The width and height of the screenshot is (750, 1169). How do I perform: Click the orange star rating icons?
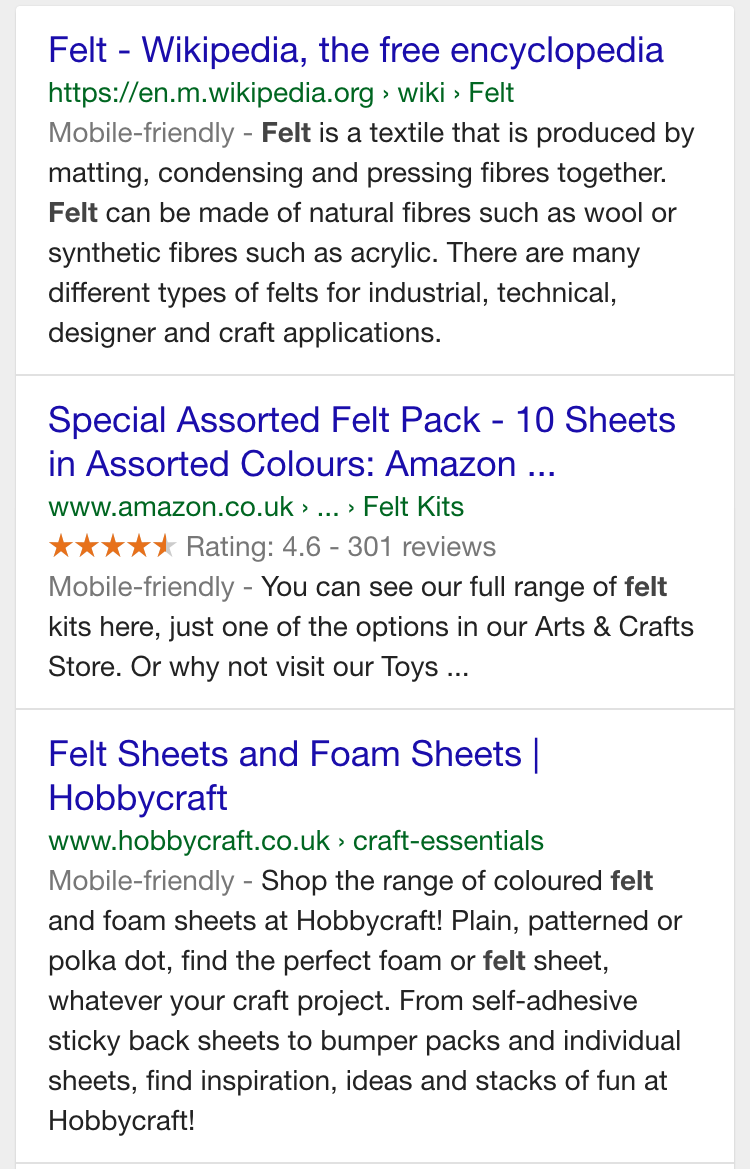click(x=112, y=547)
